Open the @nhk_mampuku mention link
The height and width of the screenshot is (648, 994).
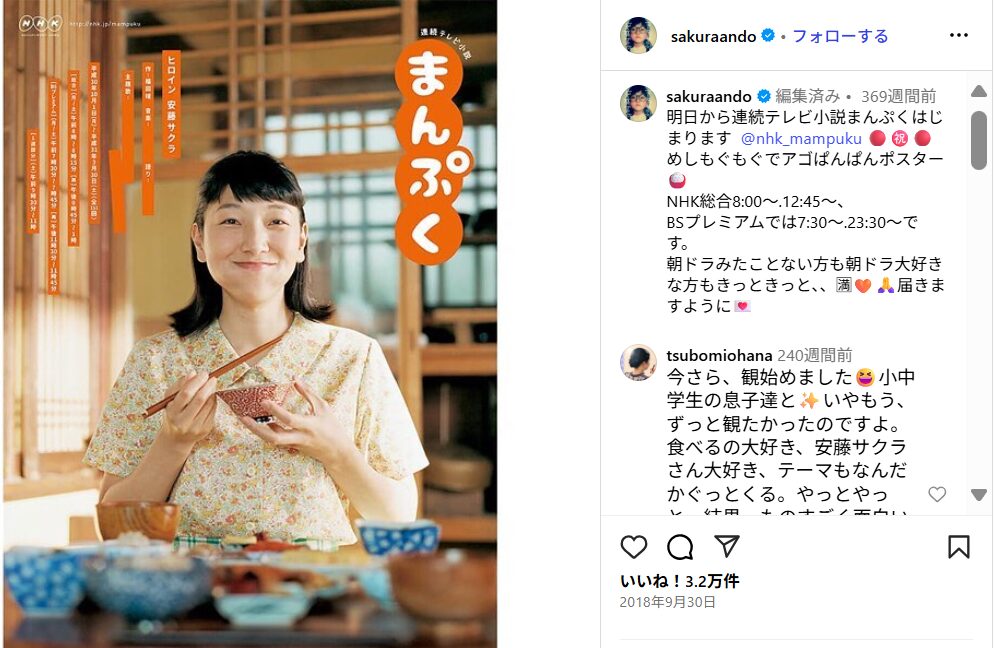click(801, 138)
